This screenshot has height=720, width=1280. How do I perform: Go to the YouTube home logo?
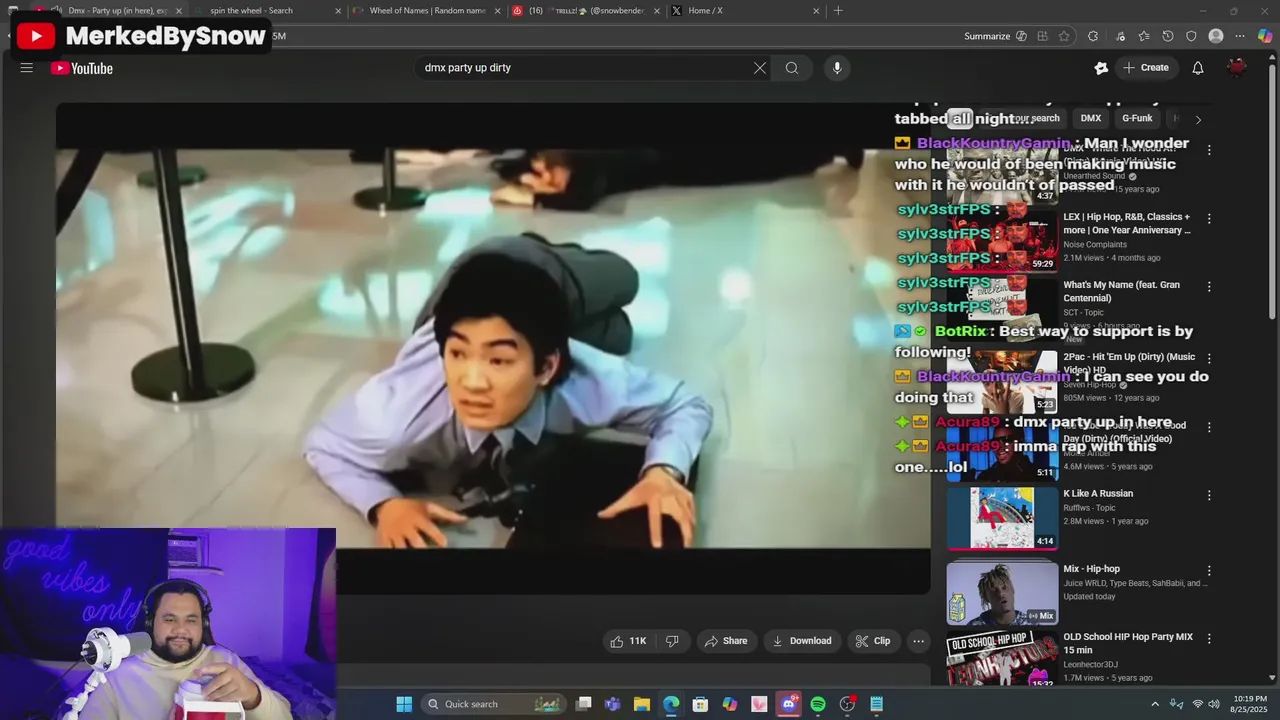82,68
